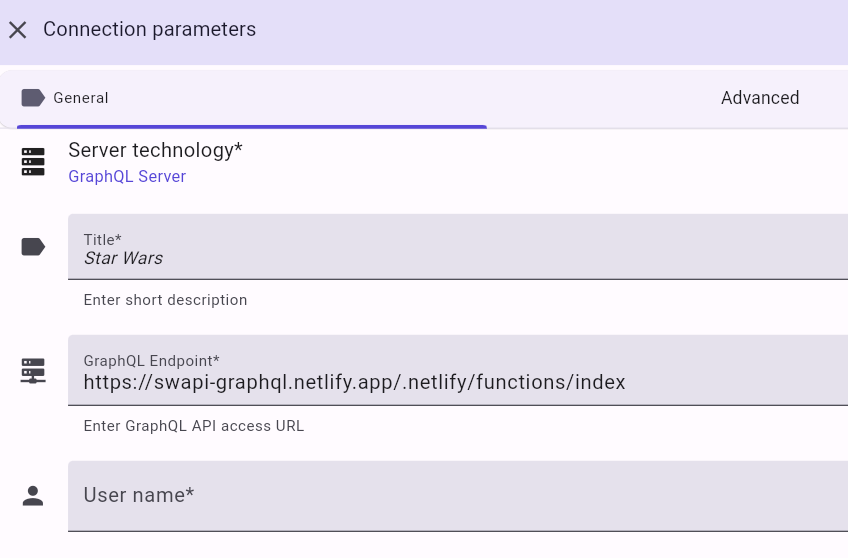Select the Star Wars title text
This screenshot has width=848, height=558.
coord(123,258)
